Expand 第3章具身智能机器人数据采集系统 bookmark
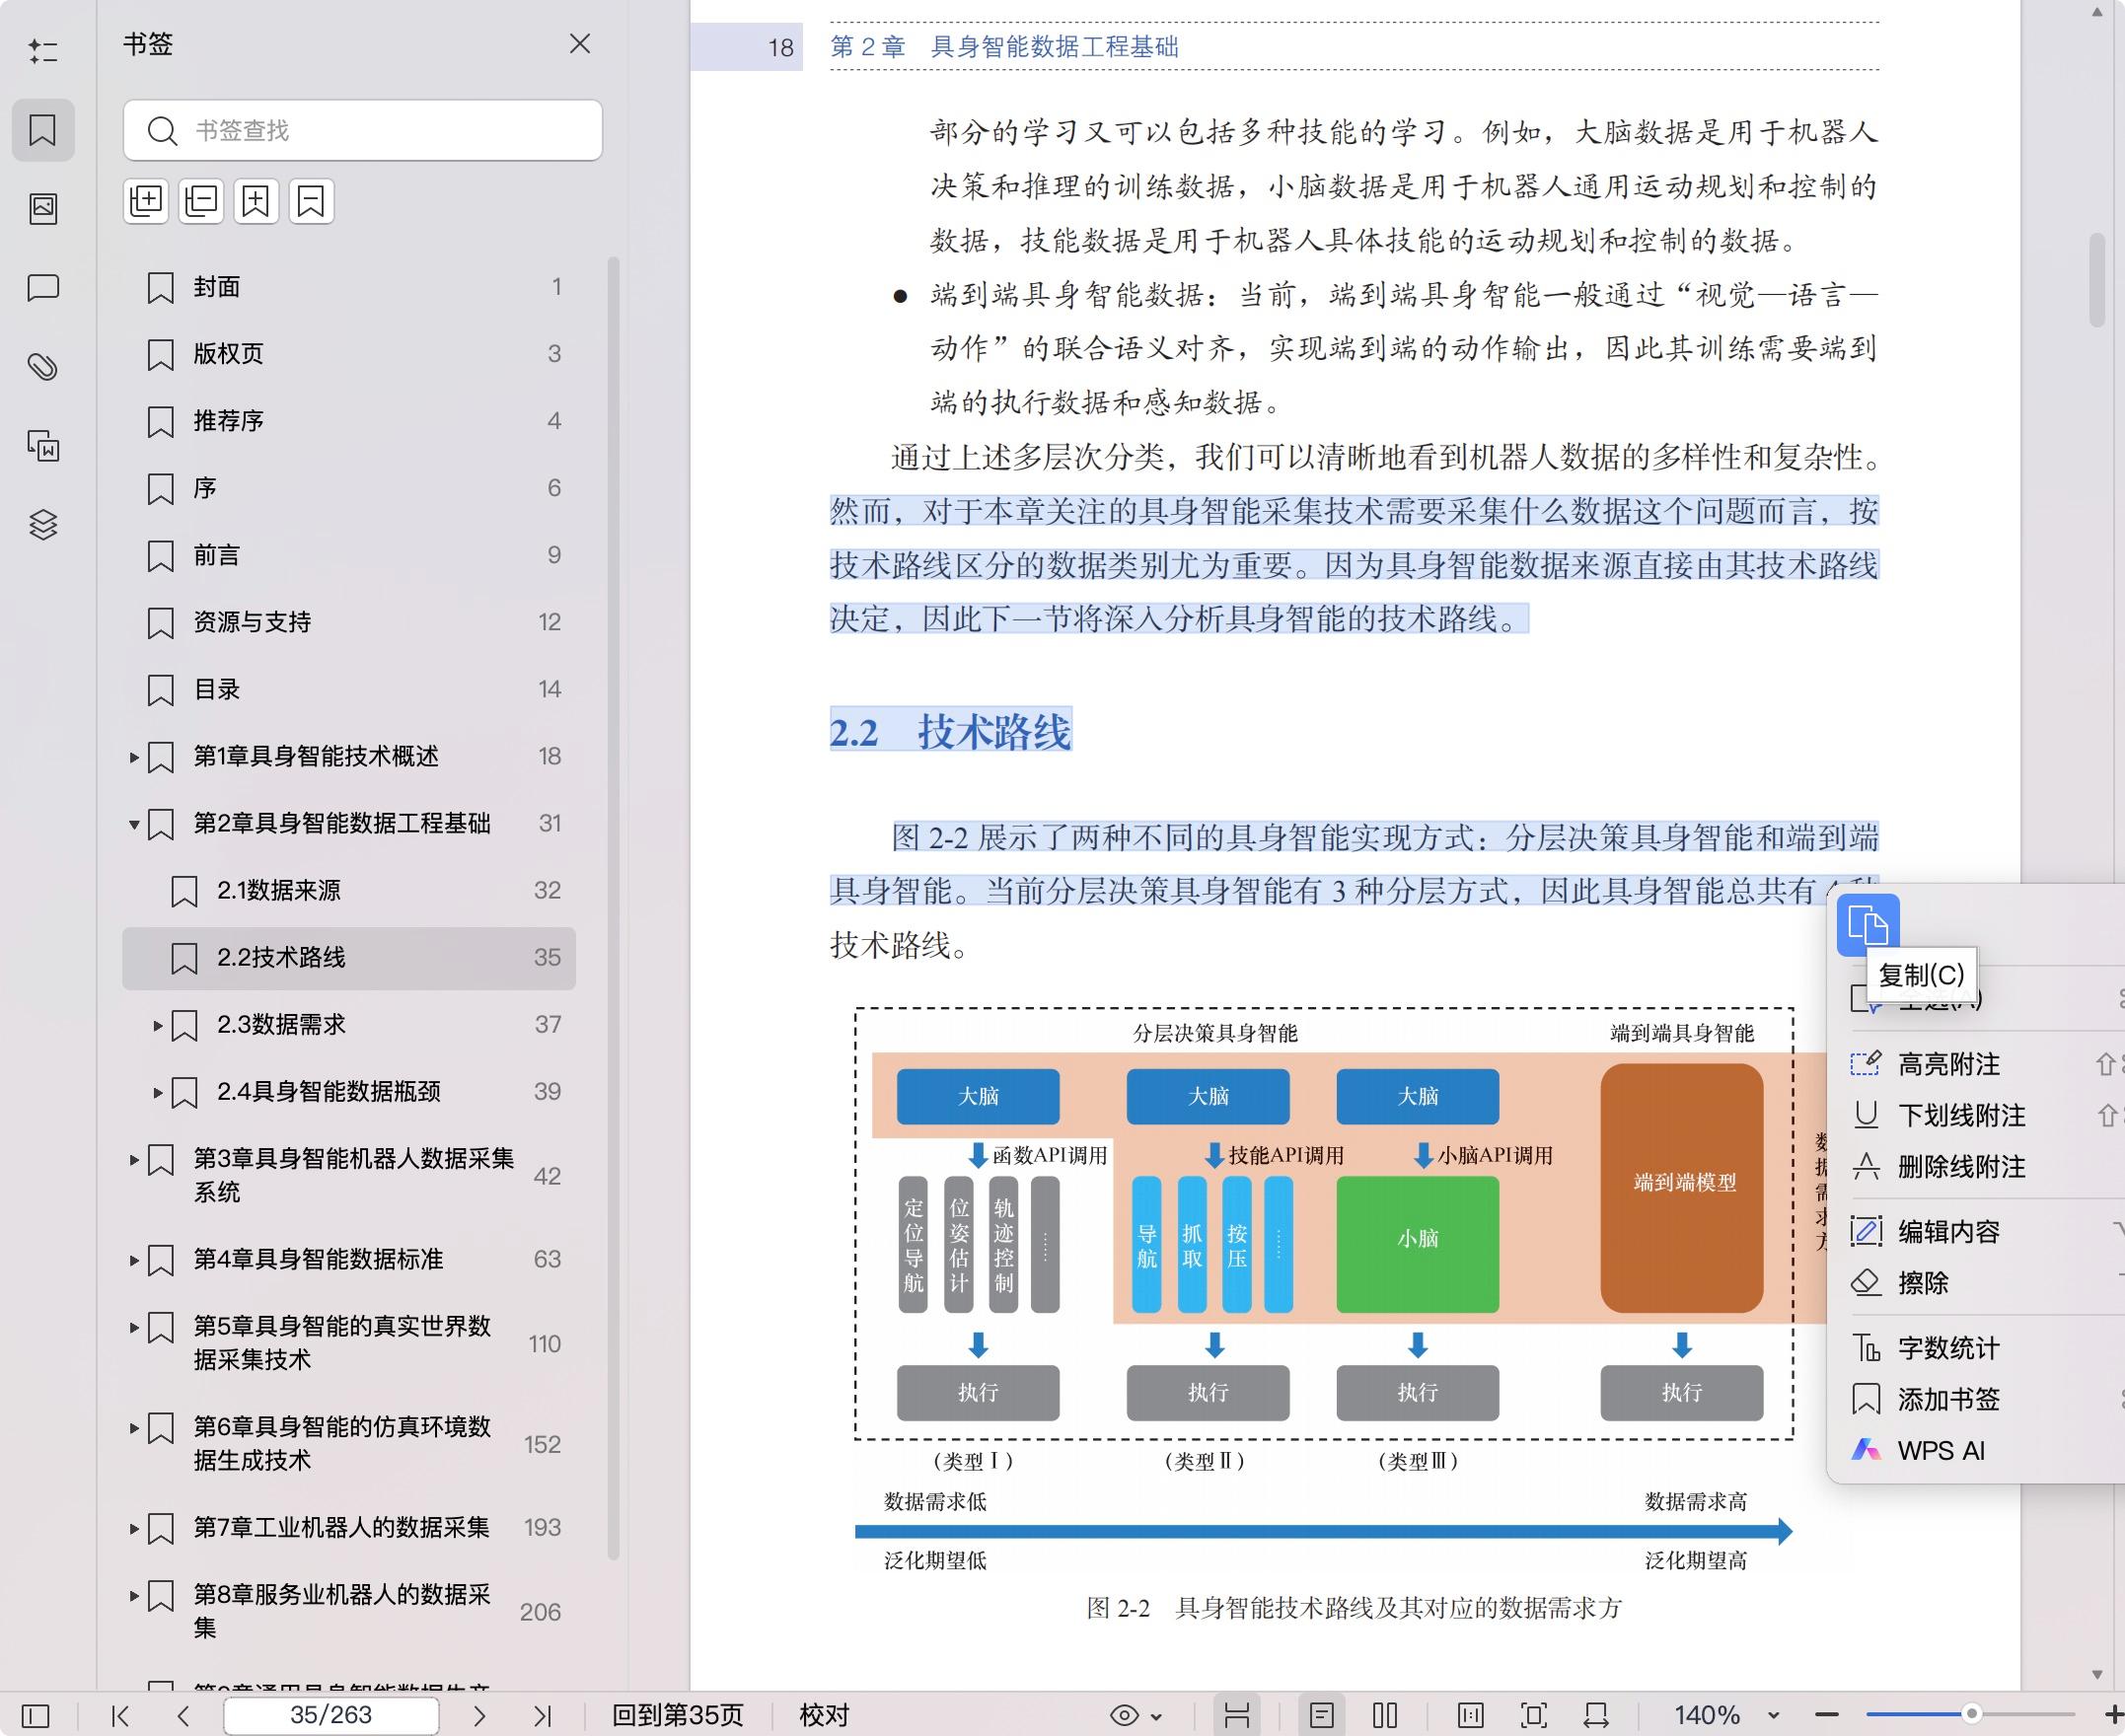The height and width of the screenshot is (1736, 2125). click(x=133, y=1160)
